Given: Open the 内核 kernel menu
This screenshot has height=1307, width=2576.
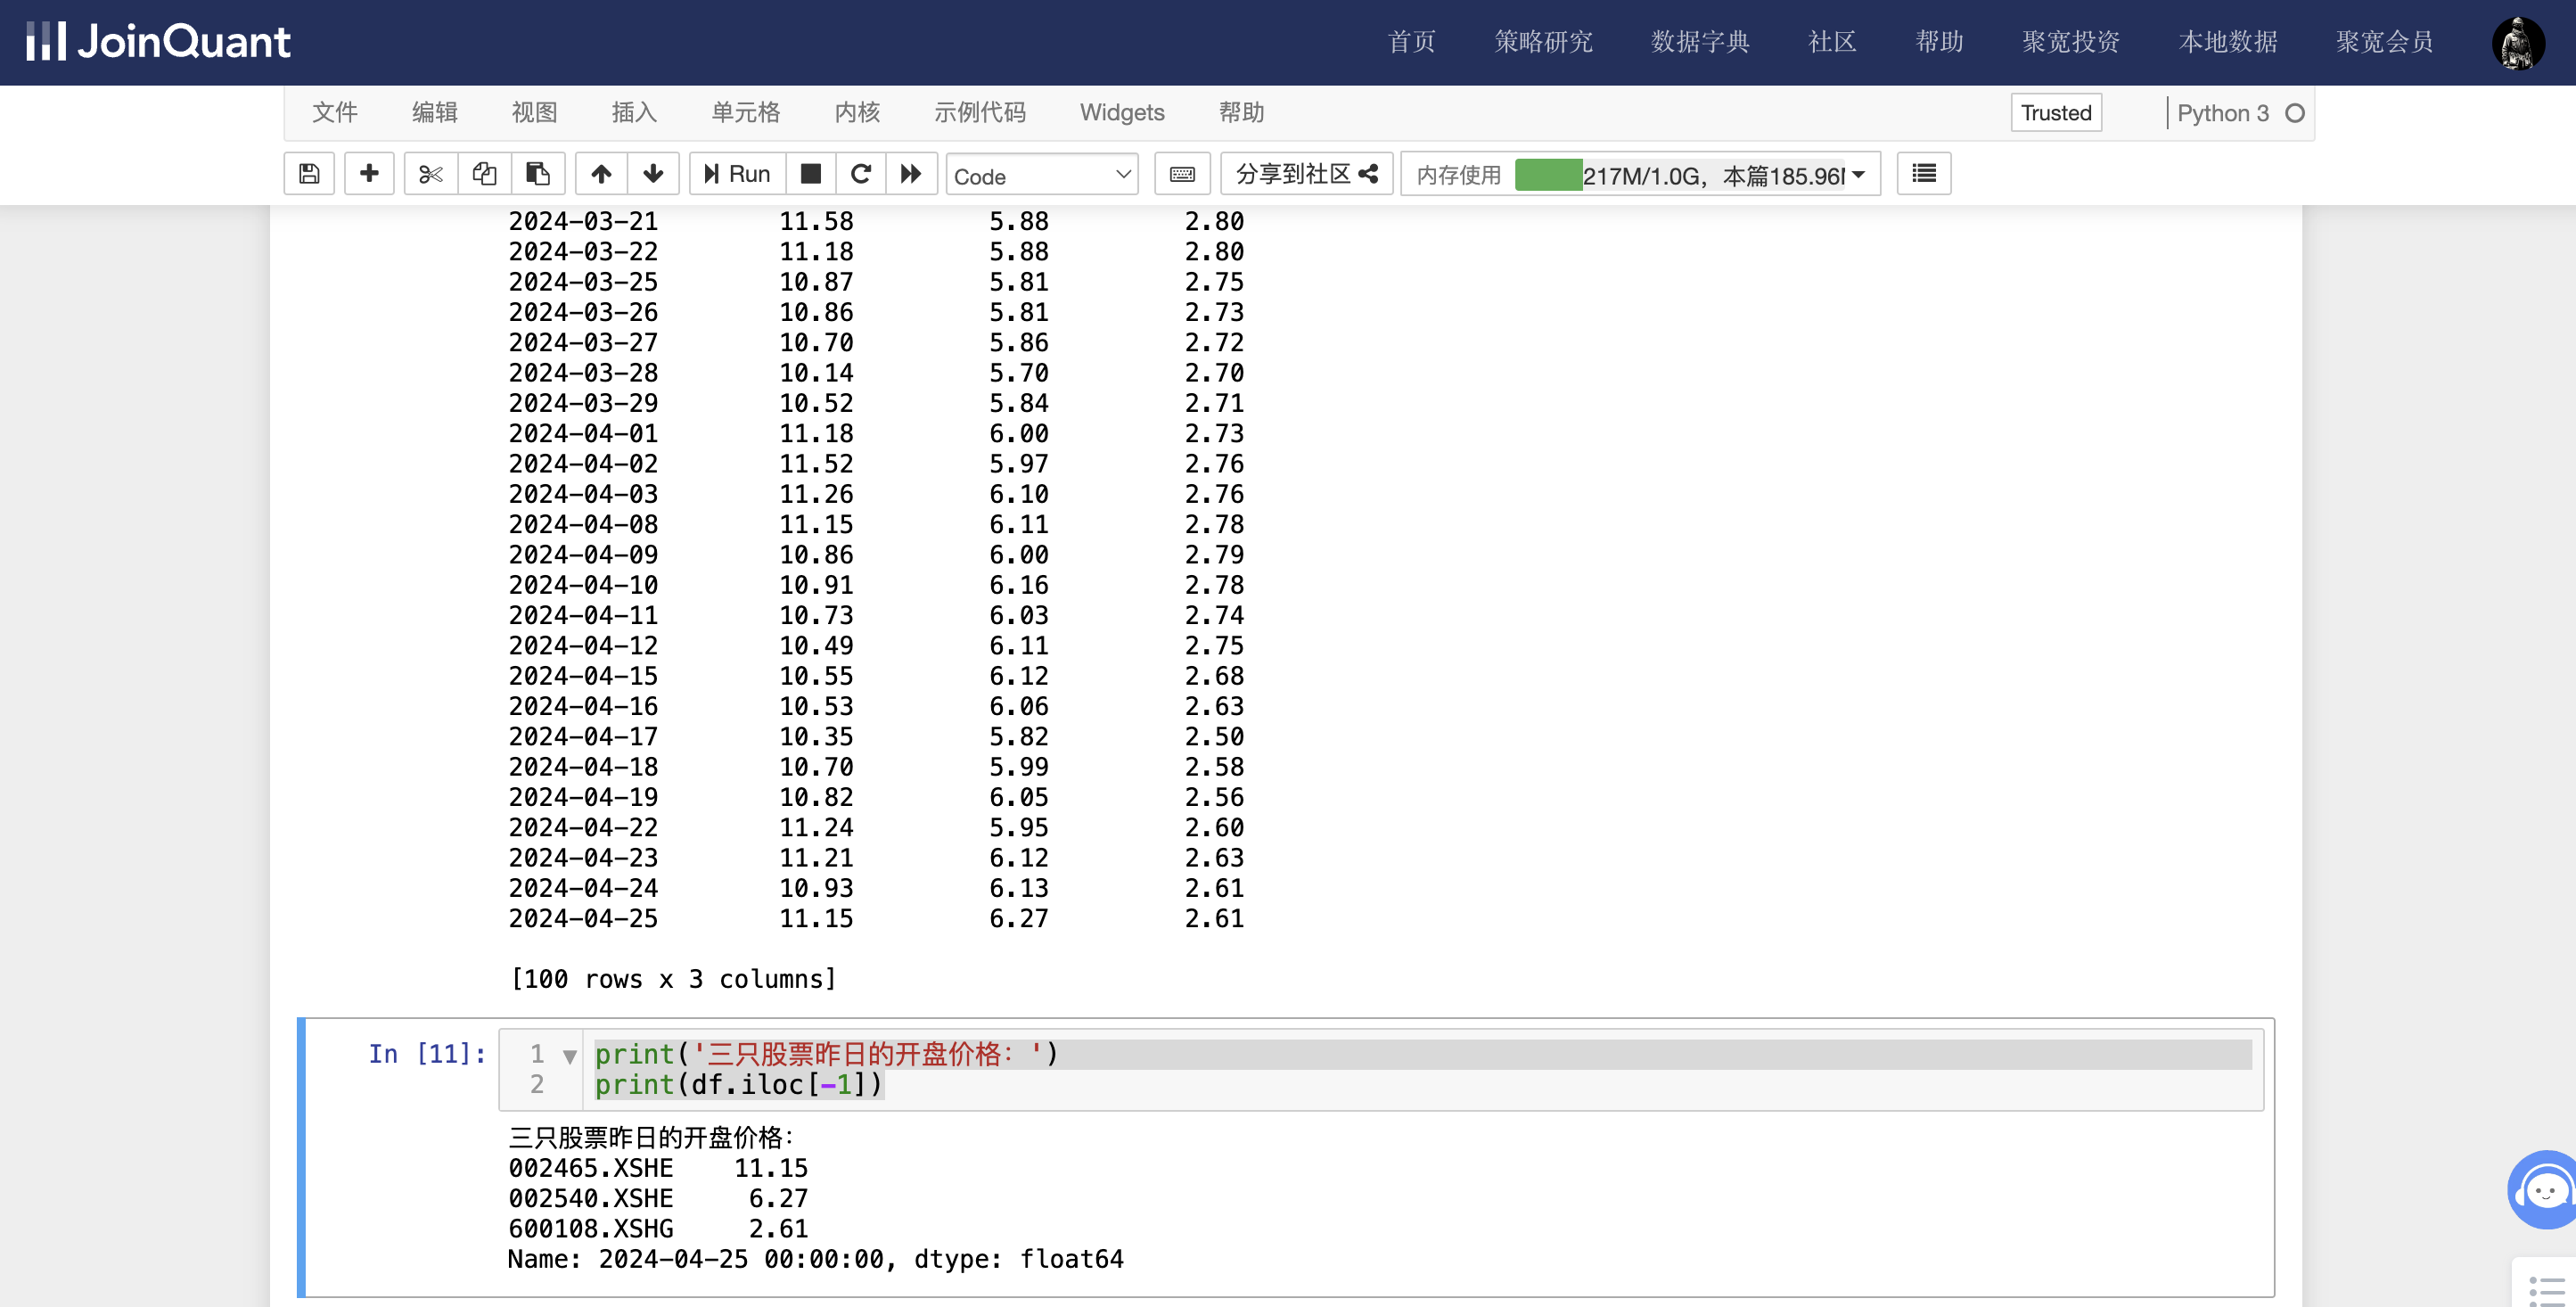Looking at the screenshot, I should click(x=857, y=112).
